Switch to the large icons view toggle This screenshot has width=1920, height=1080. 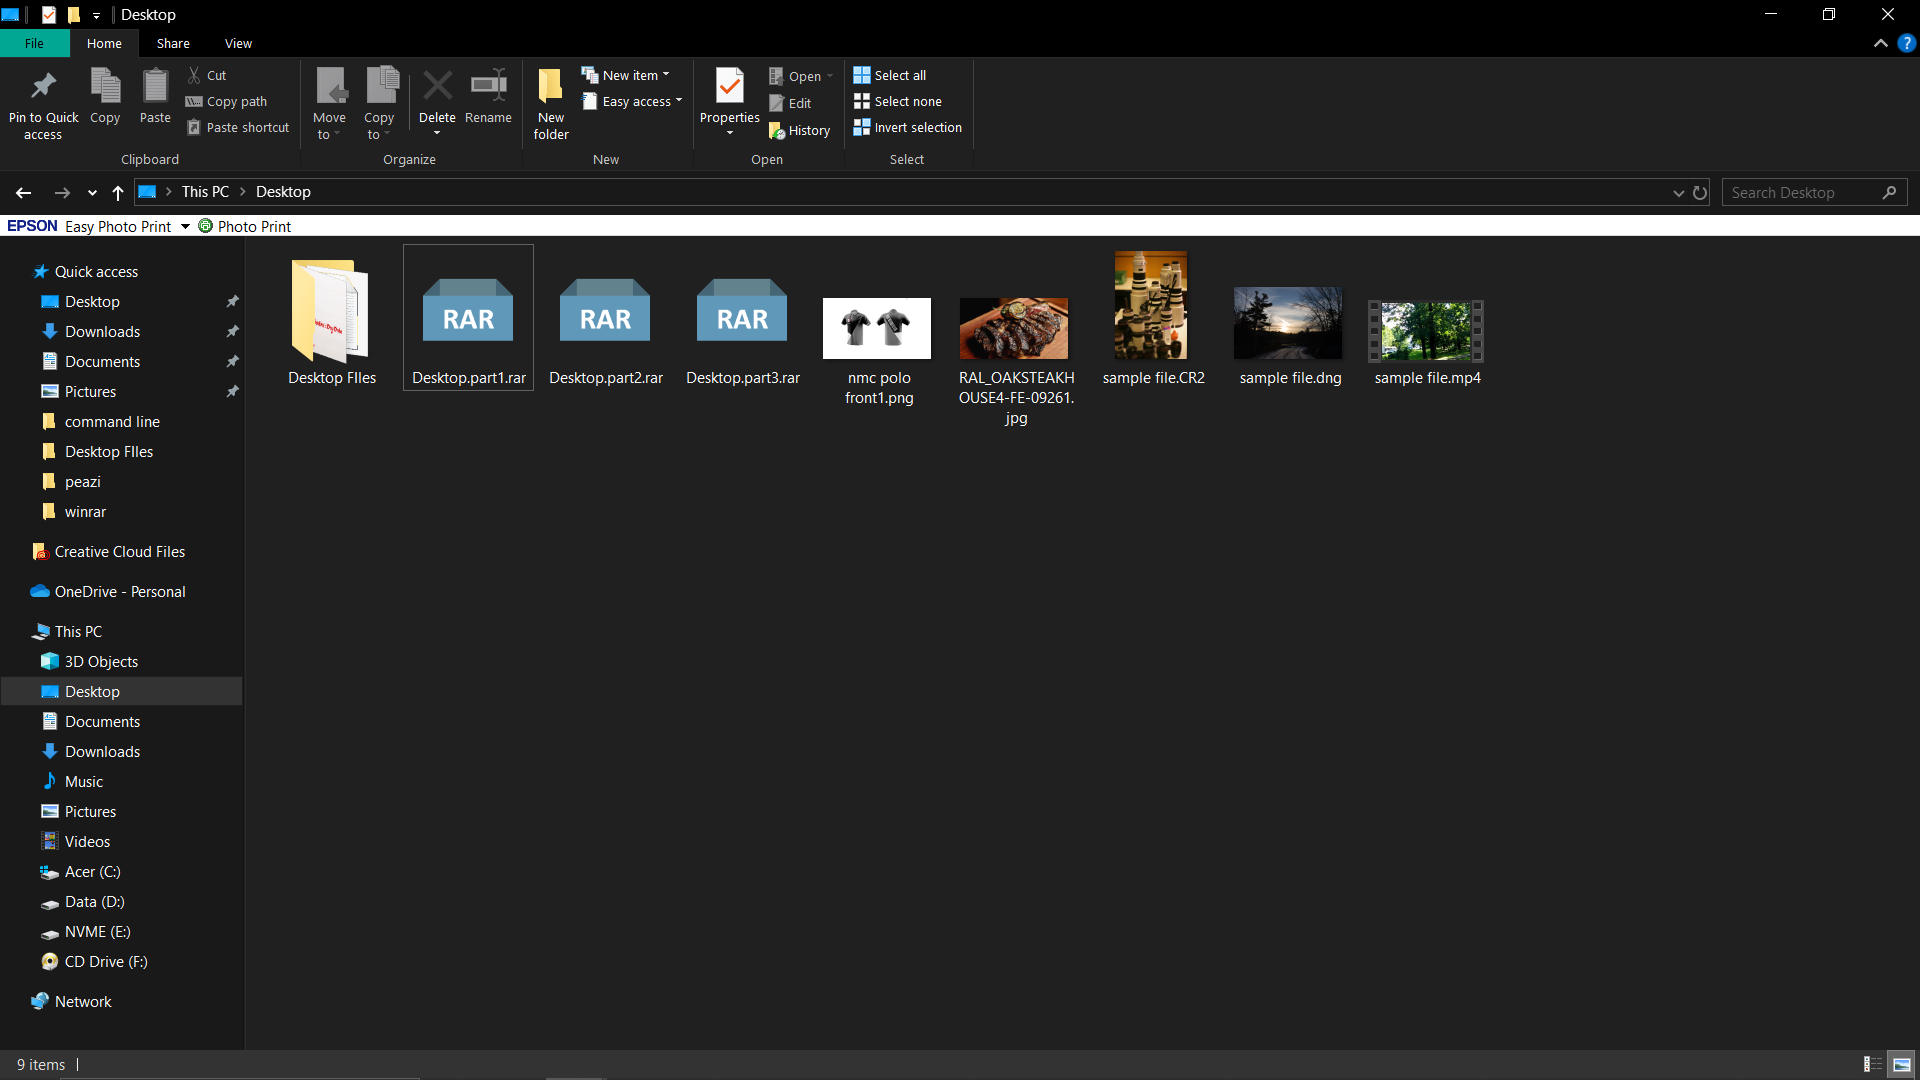(1902, 1064)
